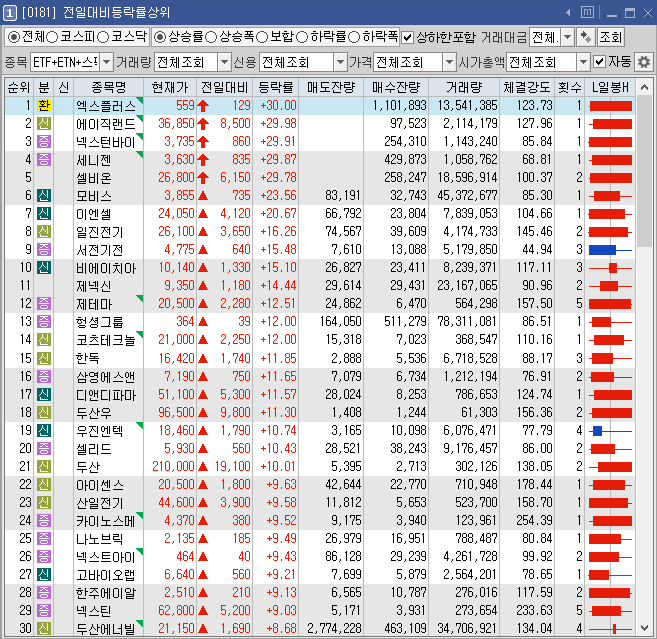Select the 코스피 radio button
Image resolution: width=657 pixels, height=639 pixels.
(52, 37)
